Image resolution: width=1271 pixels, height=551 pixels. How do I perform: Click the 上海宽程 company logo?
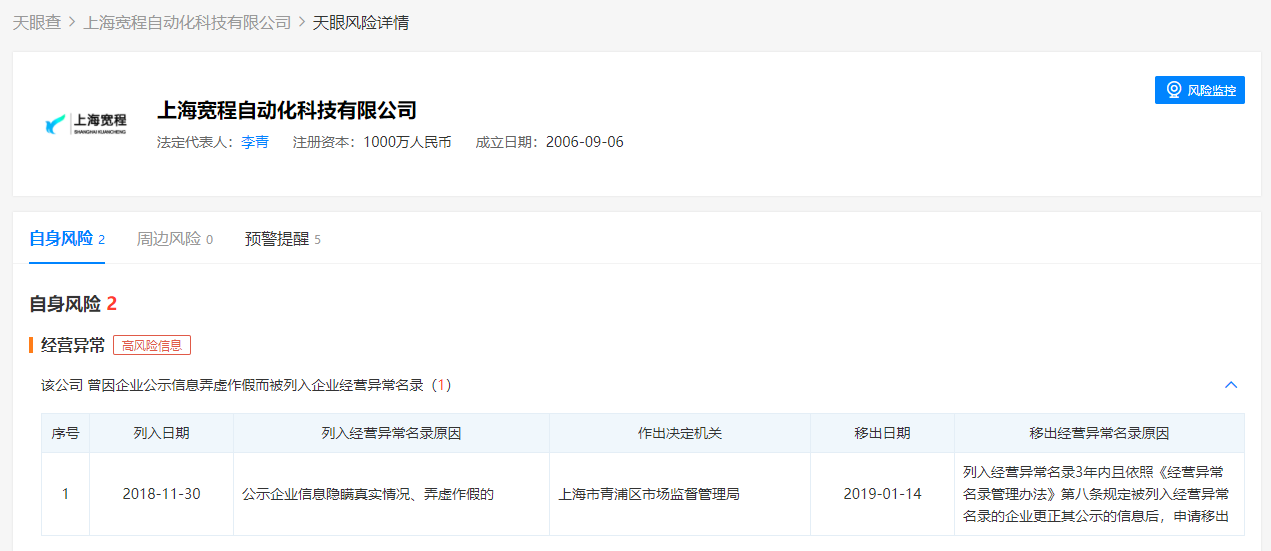pyautogui.click(x=85, y=124)
